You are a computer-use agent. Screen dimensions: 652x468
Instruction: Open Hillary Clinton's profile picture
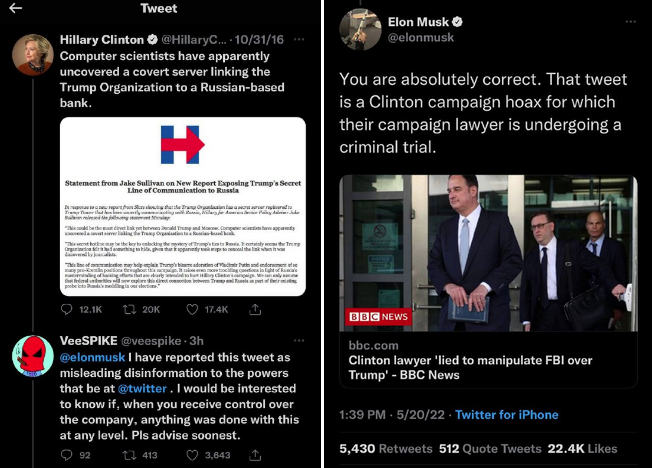click(x=32, y=54)
